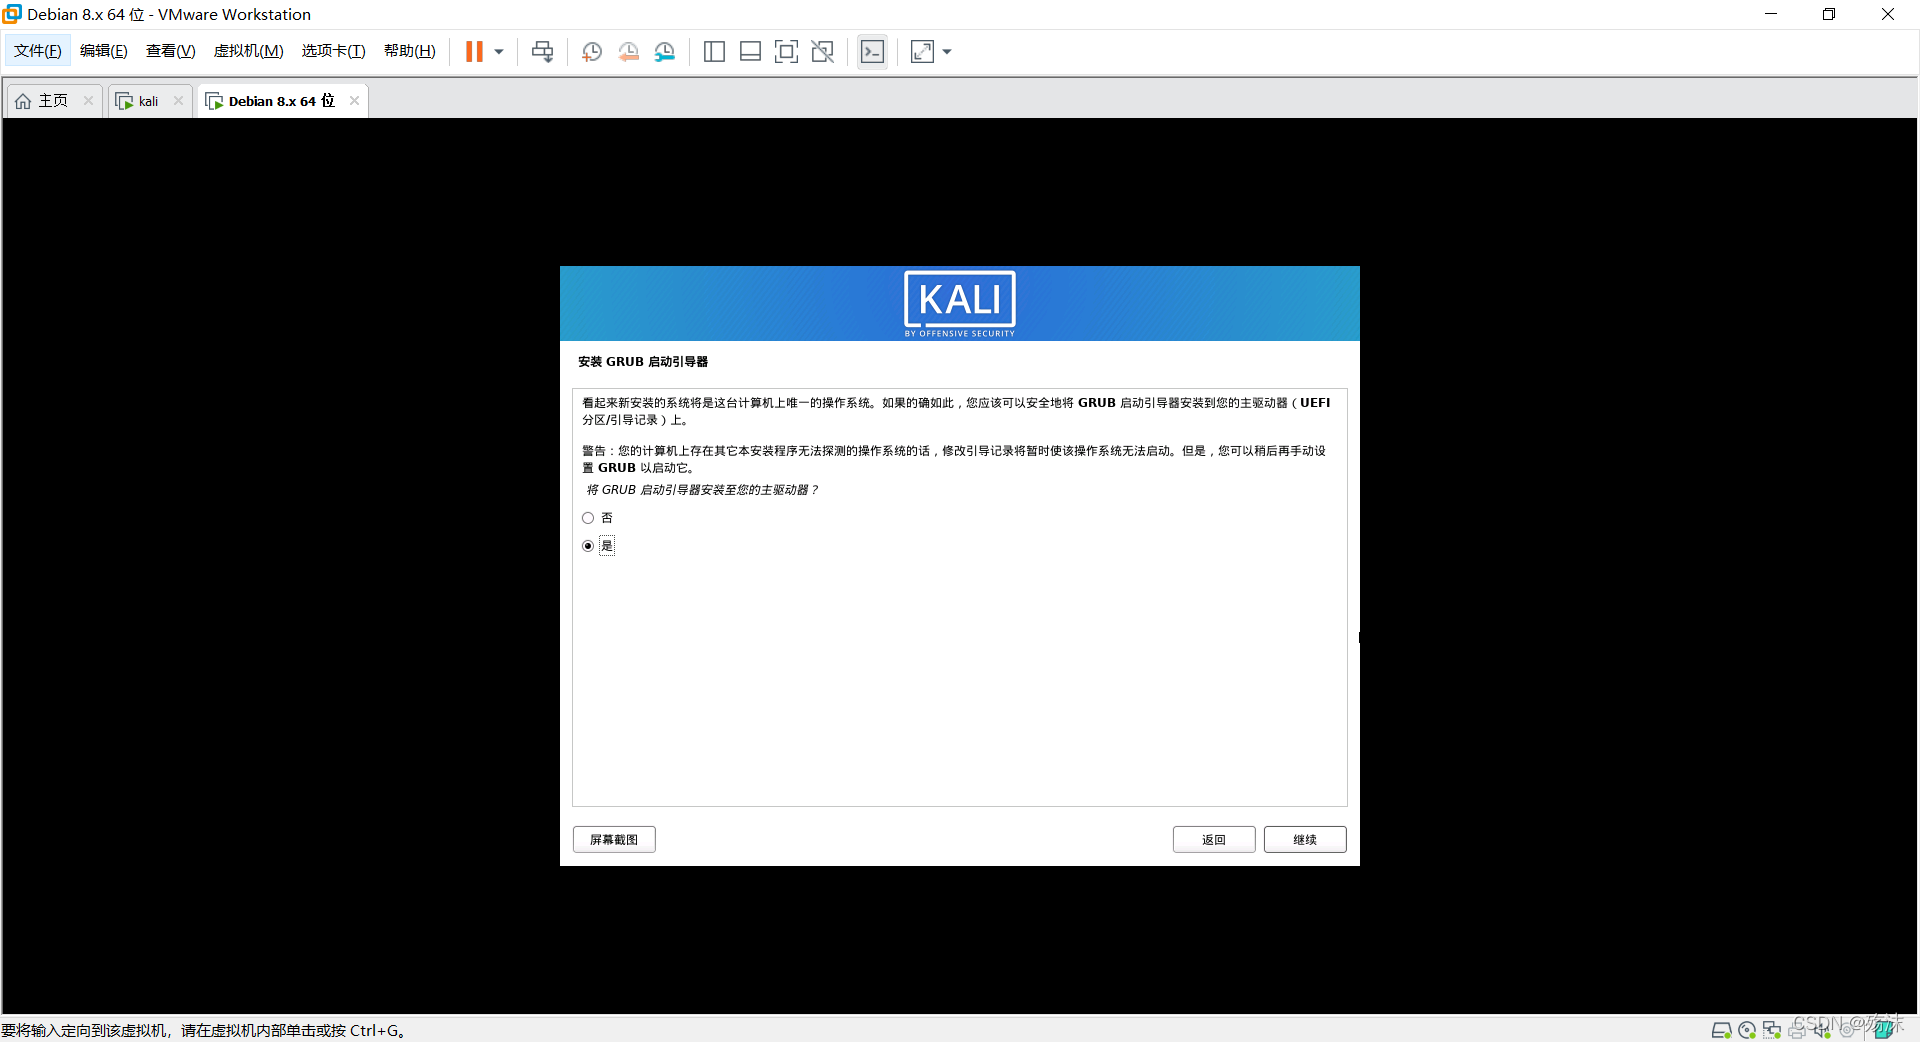1920x1042 pixels.
Task: Select the 否 (No) radio button
Action: [x=588, y=518]
